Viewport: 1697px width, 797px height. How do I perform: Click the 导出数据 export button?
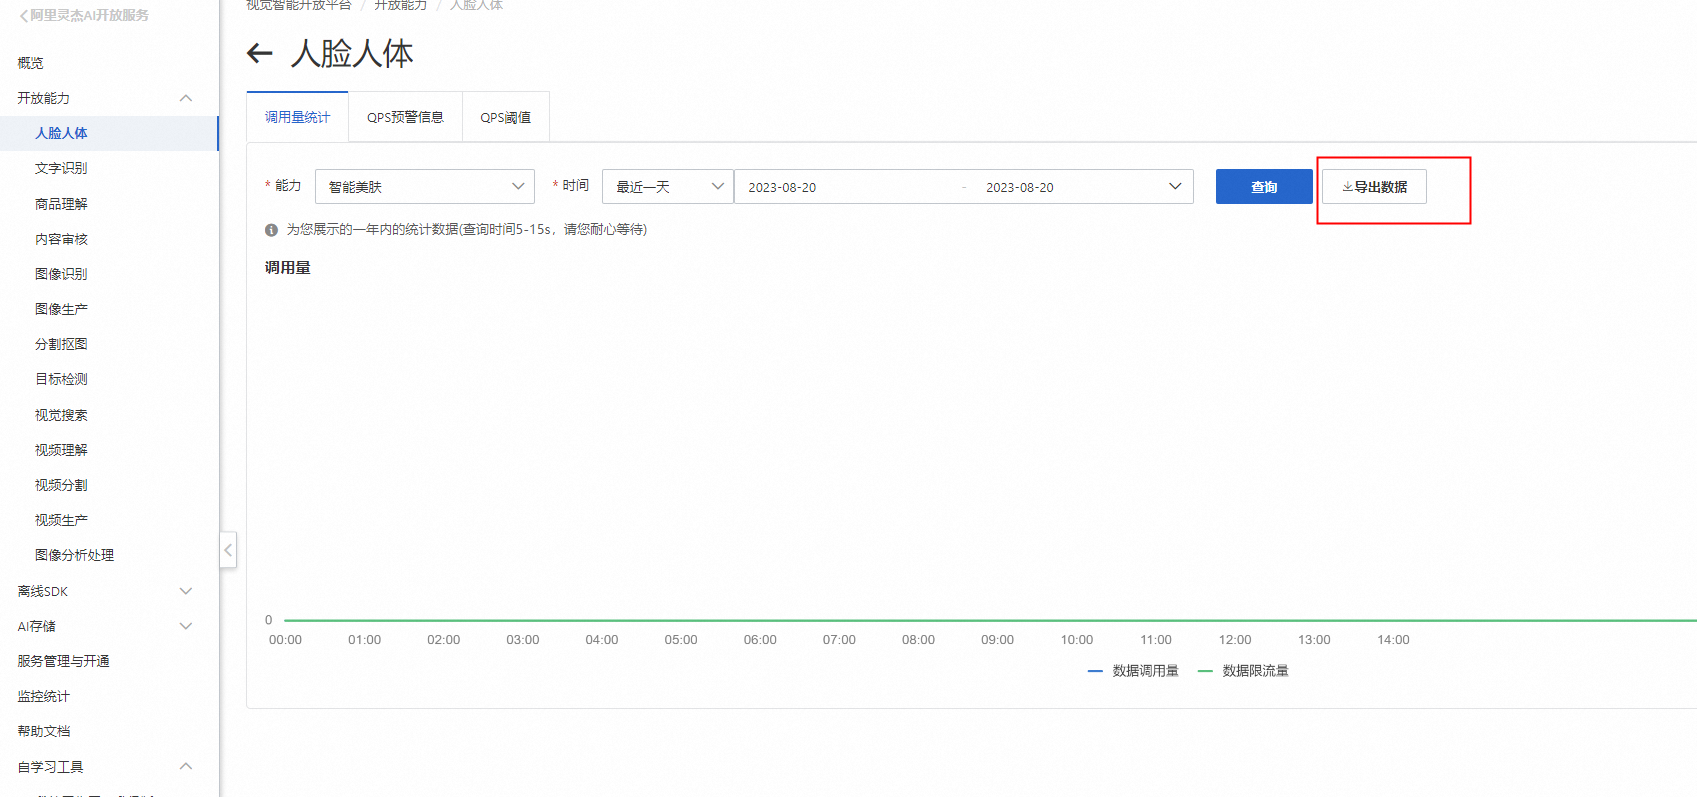click(x=1374, y=187)
